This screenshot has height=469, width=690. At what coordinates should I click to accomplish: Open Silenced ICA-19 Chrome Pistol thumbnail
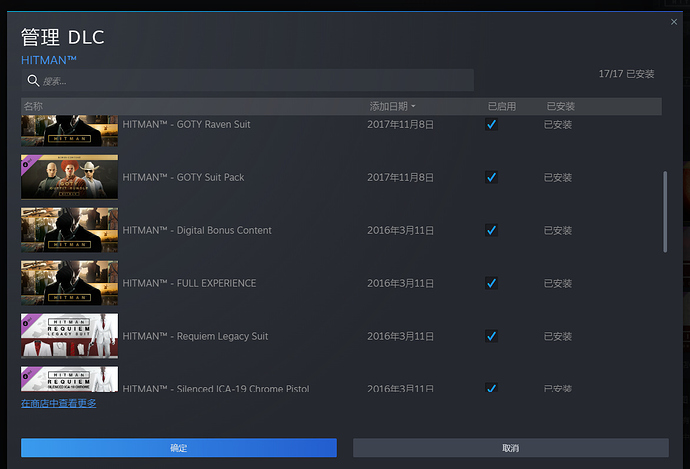[x=70, y=379]
